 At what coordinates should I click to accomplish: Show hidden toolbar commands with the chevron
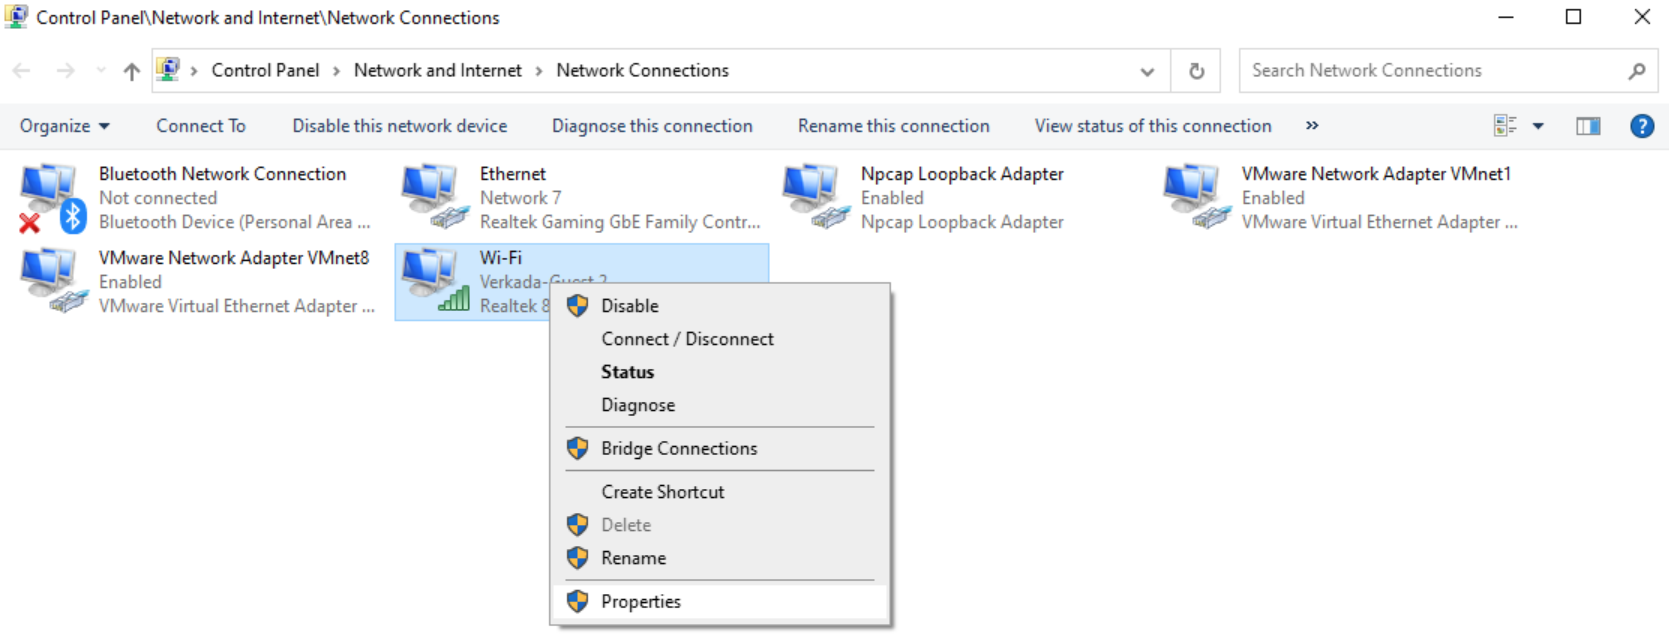point(1312,126)
